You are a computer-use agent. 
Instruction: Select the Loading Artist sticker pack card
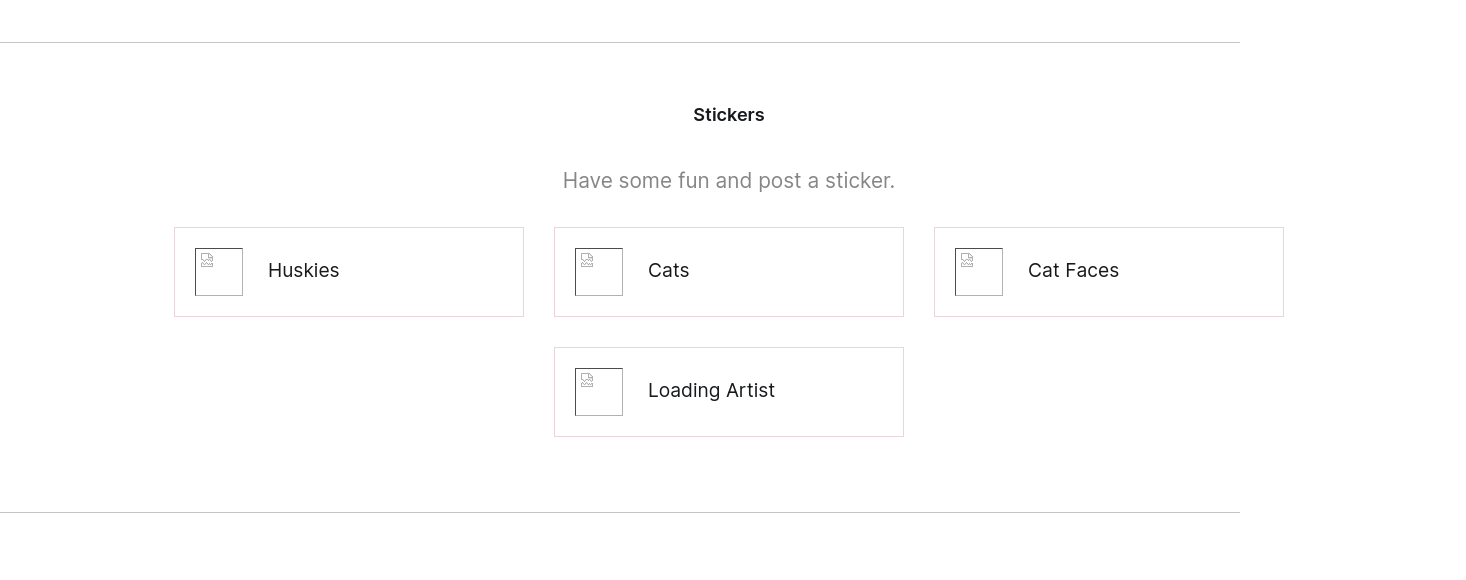point(729,392)
